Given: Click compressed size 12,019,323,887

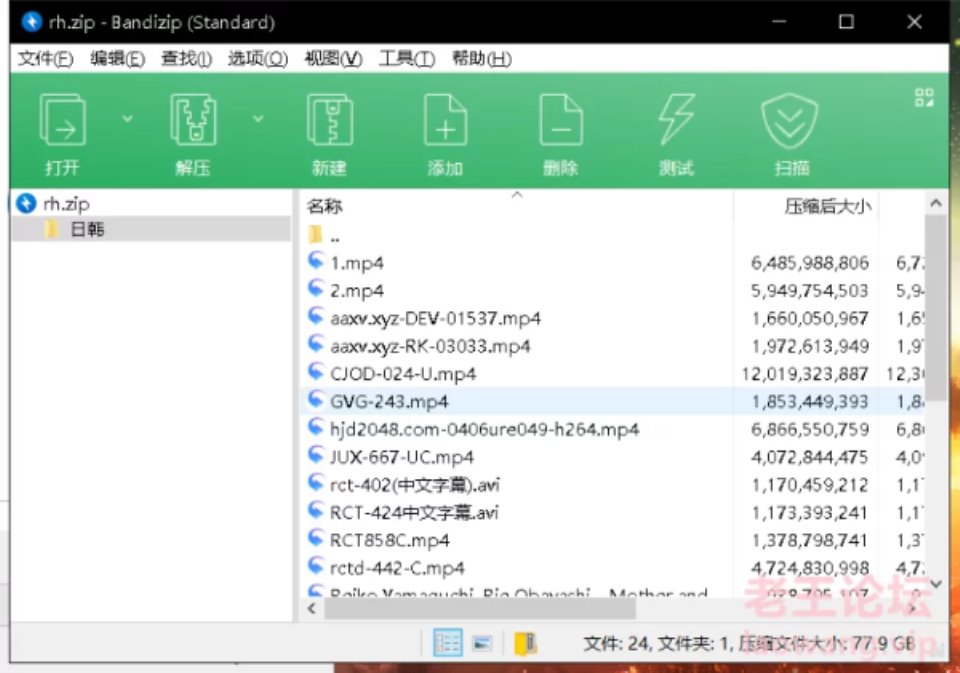Looking at the screenshot, I should (805, 374).
